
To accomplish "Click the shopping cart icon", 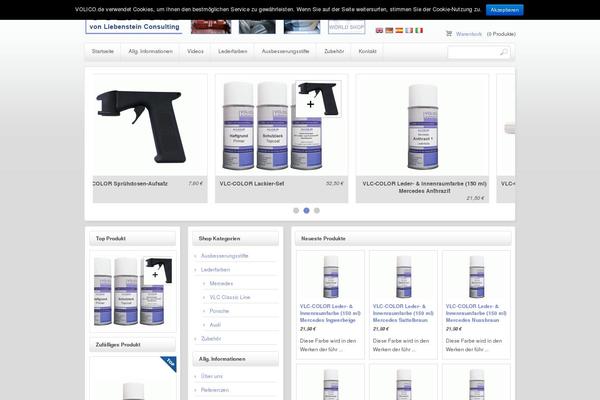I will (x=449, y=34).
